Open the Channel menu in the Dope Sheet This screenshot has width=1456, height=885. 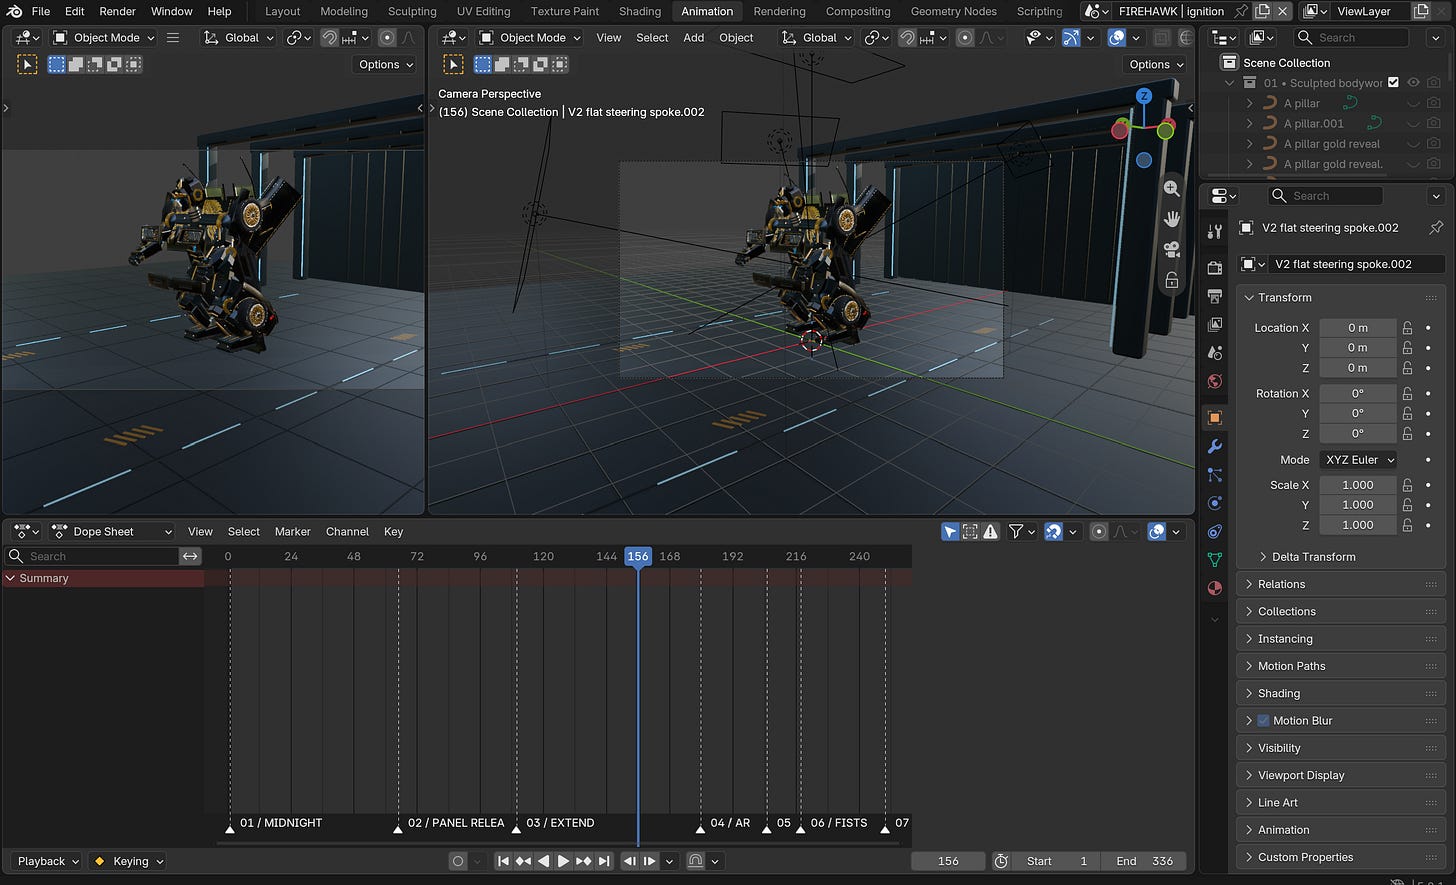(347, 532)
